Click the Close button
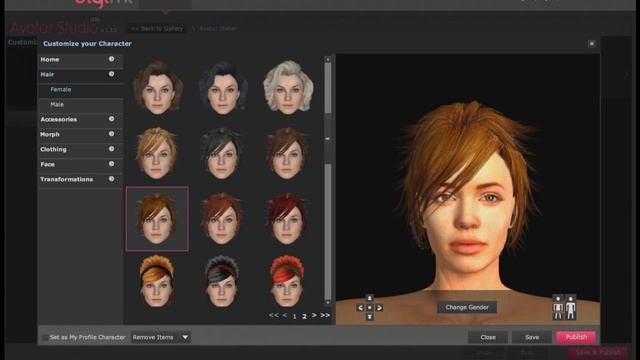 (x=488, y=337)
